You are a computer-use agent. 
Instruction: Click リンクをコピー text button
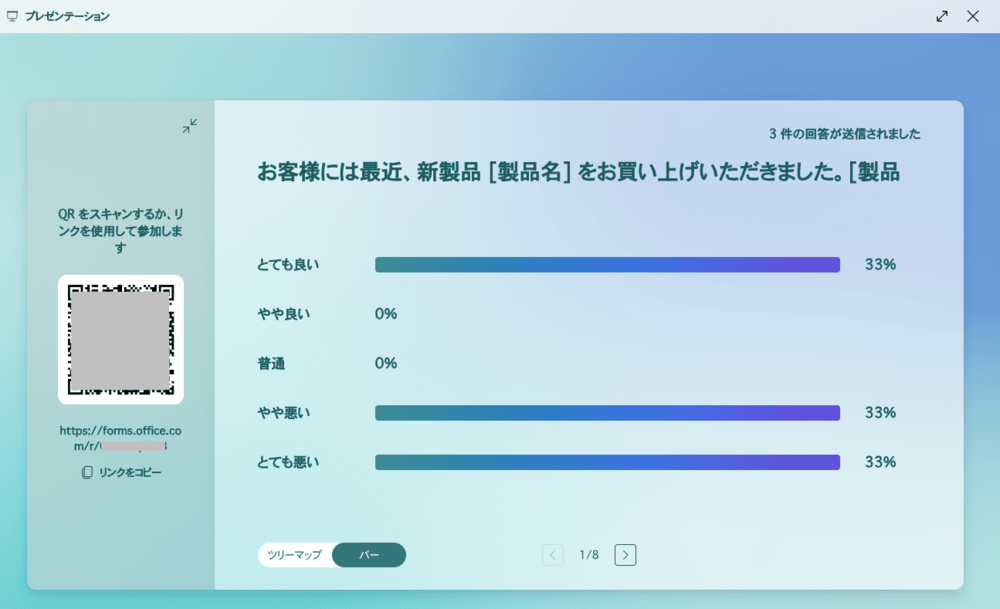[130, 472]
